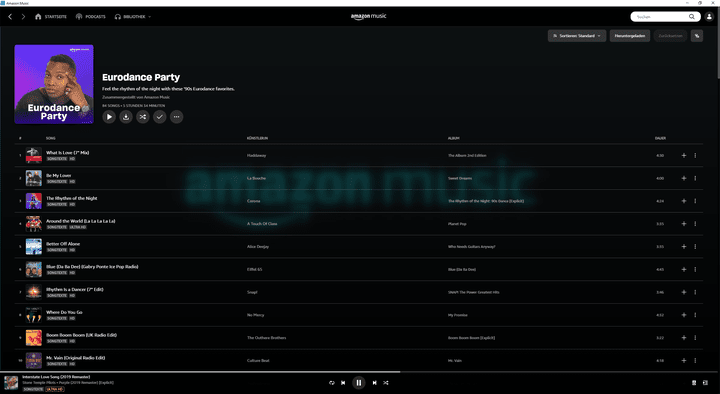This screenshot has height=394, width=720.
Task: Toggle shuffle in bottom player bar
Action: [x=386, y=383]
